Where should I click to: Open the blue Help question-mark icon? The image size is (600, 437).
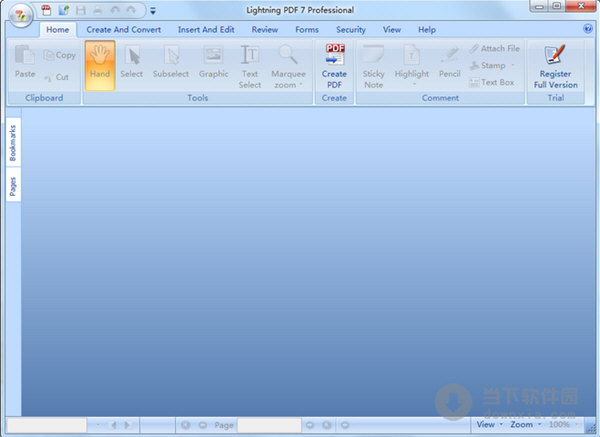coord(588,29)
